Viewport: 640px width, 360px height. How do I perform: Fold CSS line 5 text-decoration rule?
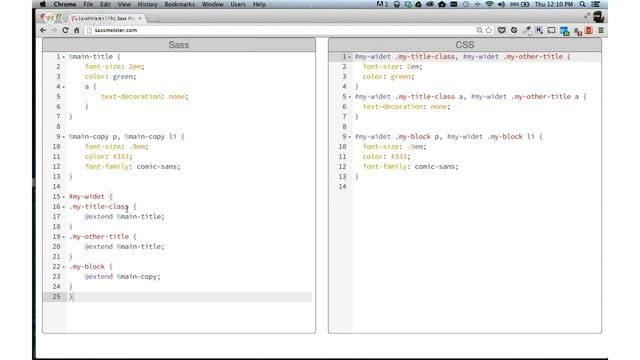[x=349, y=97]
